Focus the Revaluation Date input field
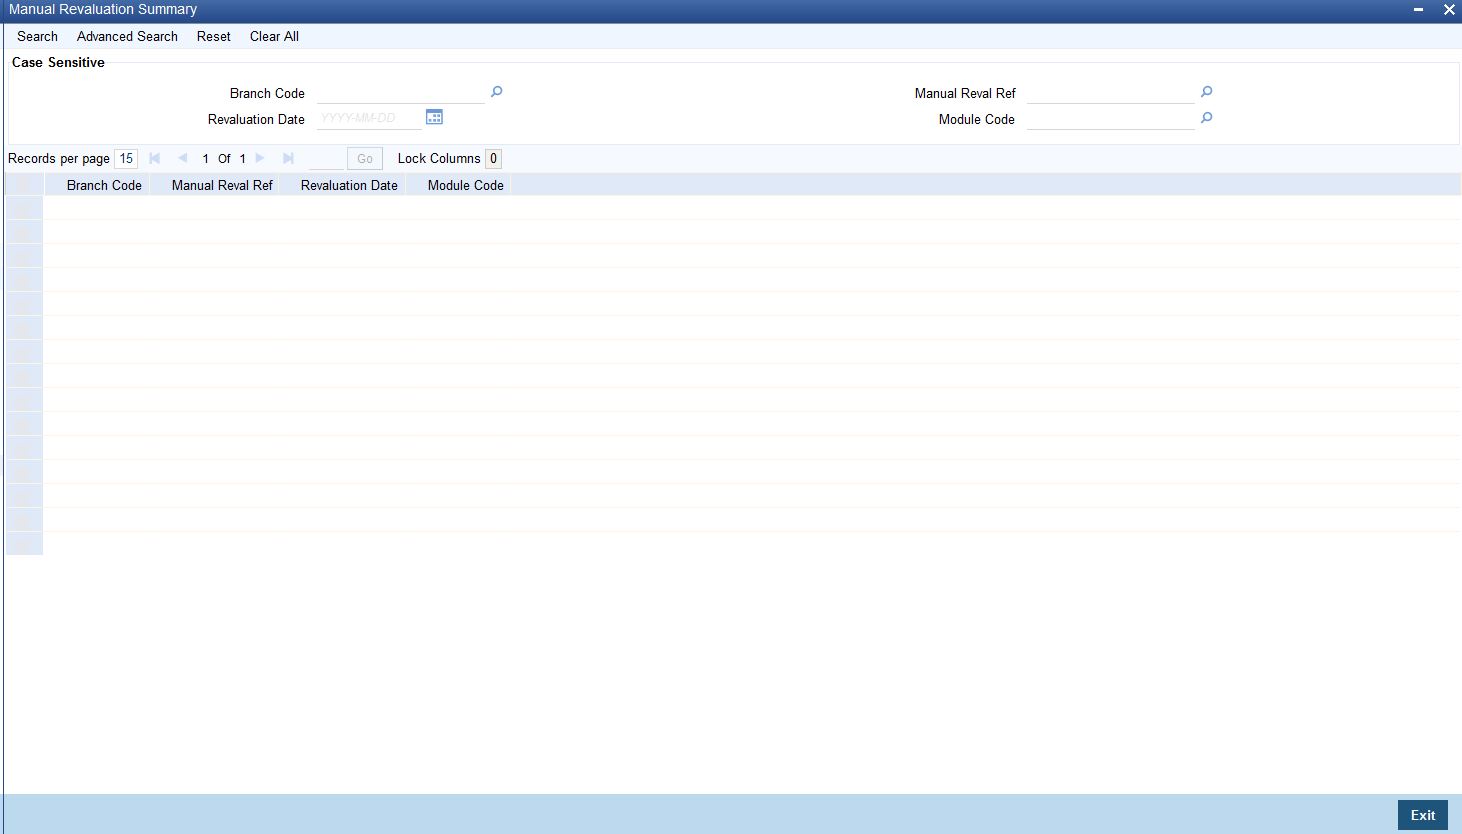Screen dimensions: 1462x834 pyautogui.click(x=369, y=118)
